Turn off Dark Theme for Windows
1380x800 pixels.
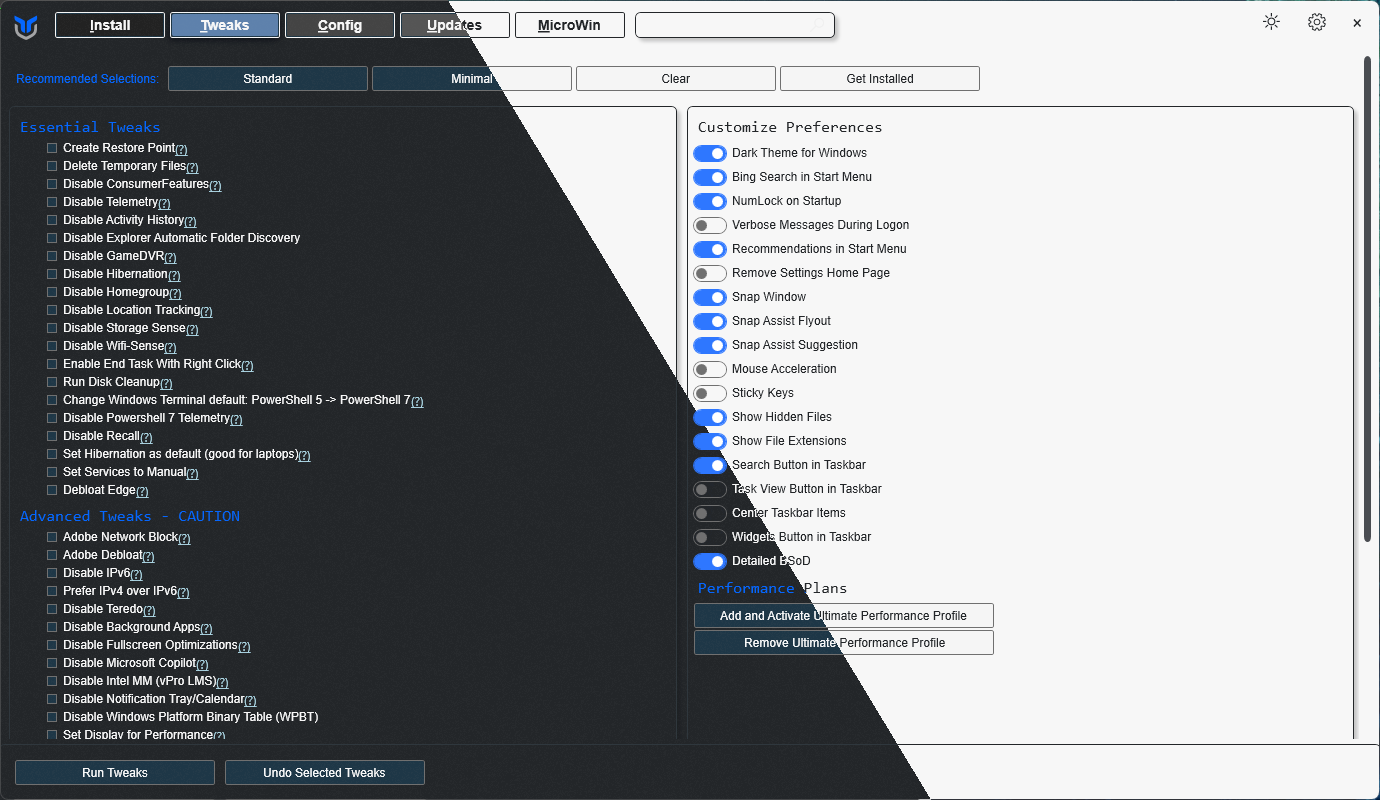click(x=710, y=153)
